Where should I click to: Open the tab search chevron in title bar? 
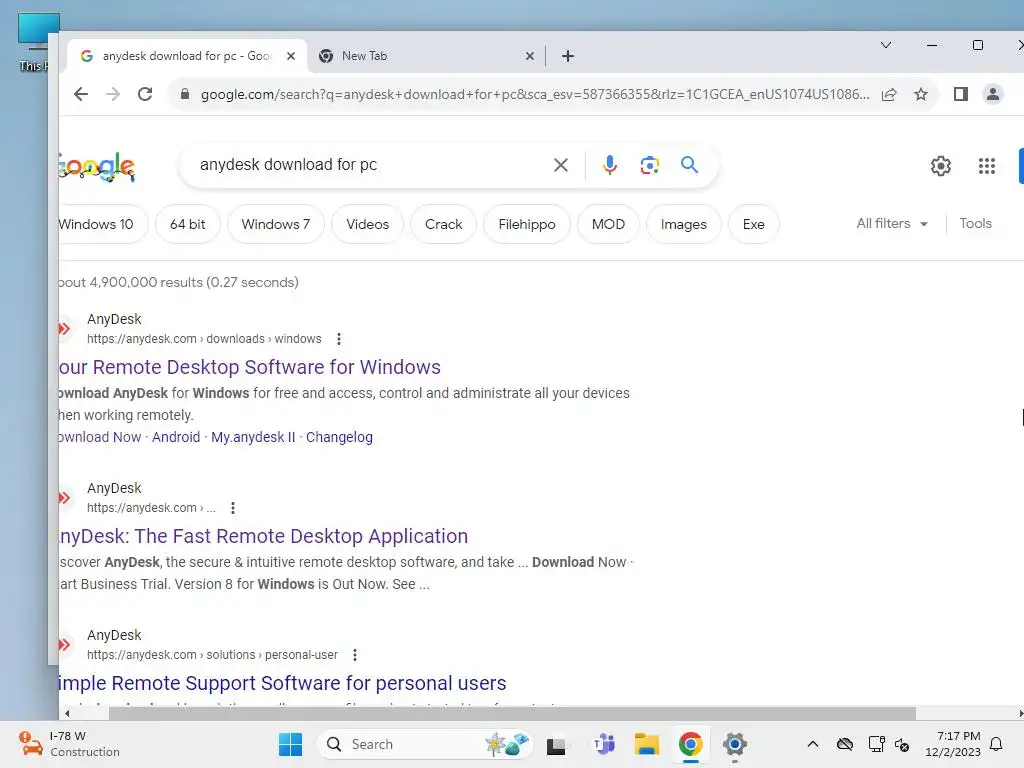tap(886, 45)
